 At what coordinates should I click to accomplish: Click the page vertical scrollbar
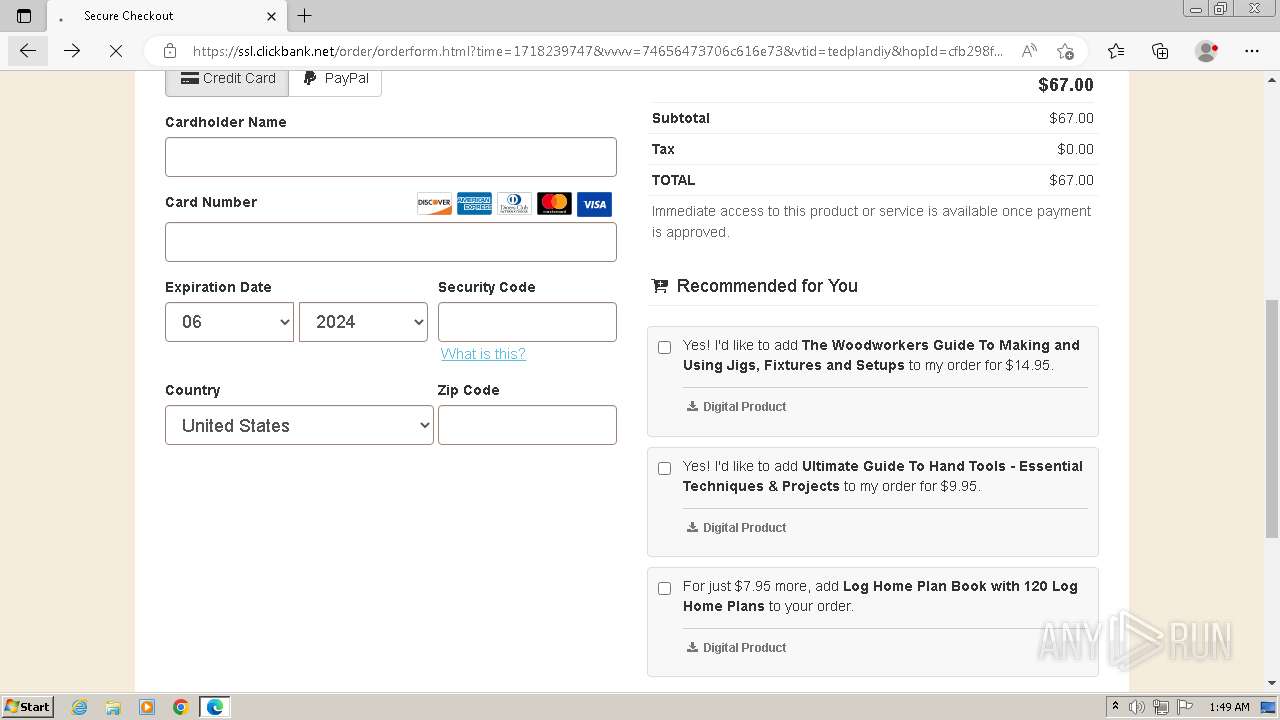coord(1272,419)
